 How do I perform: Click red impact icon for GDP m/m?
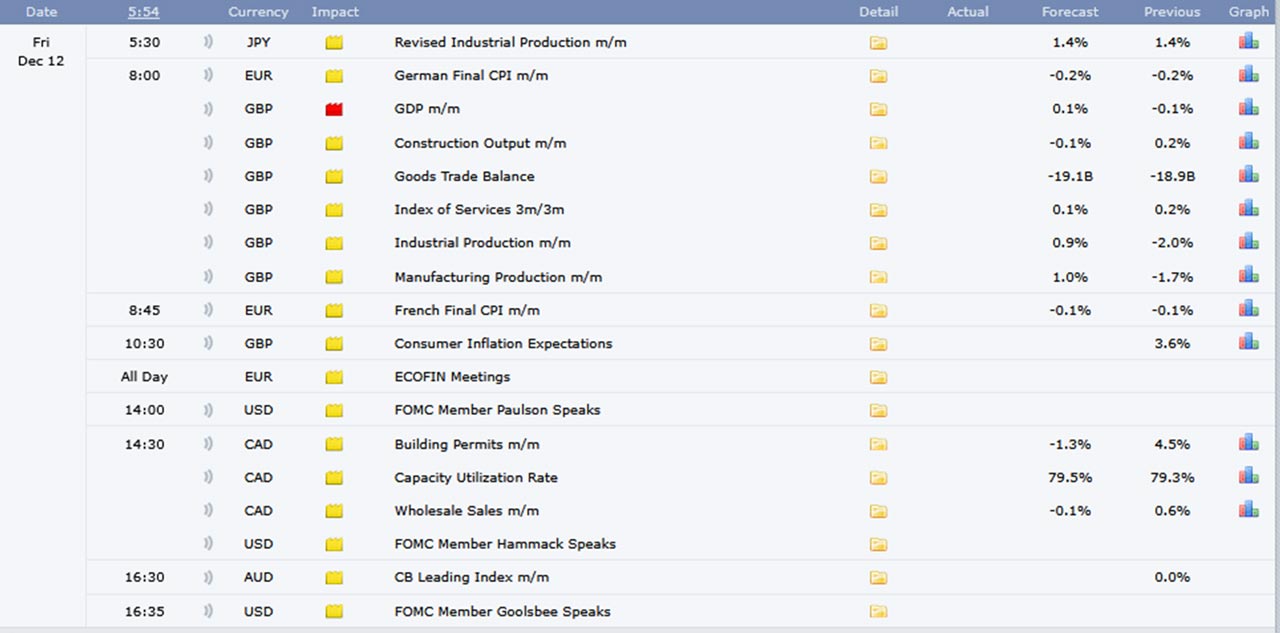pyautogui.click(x=334, y=109)
